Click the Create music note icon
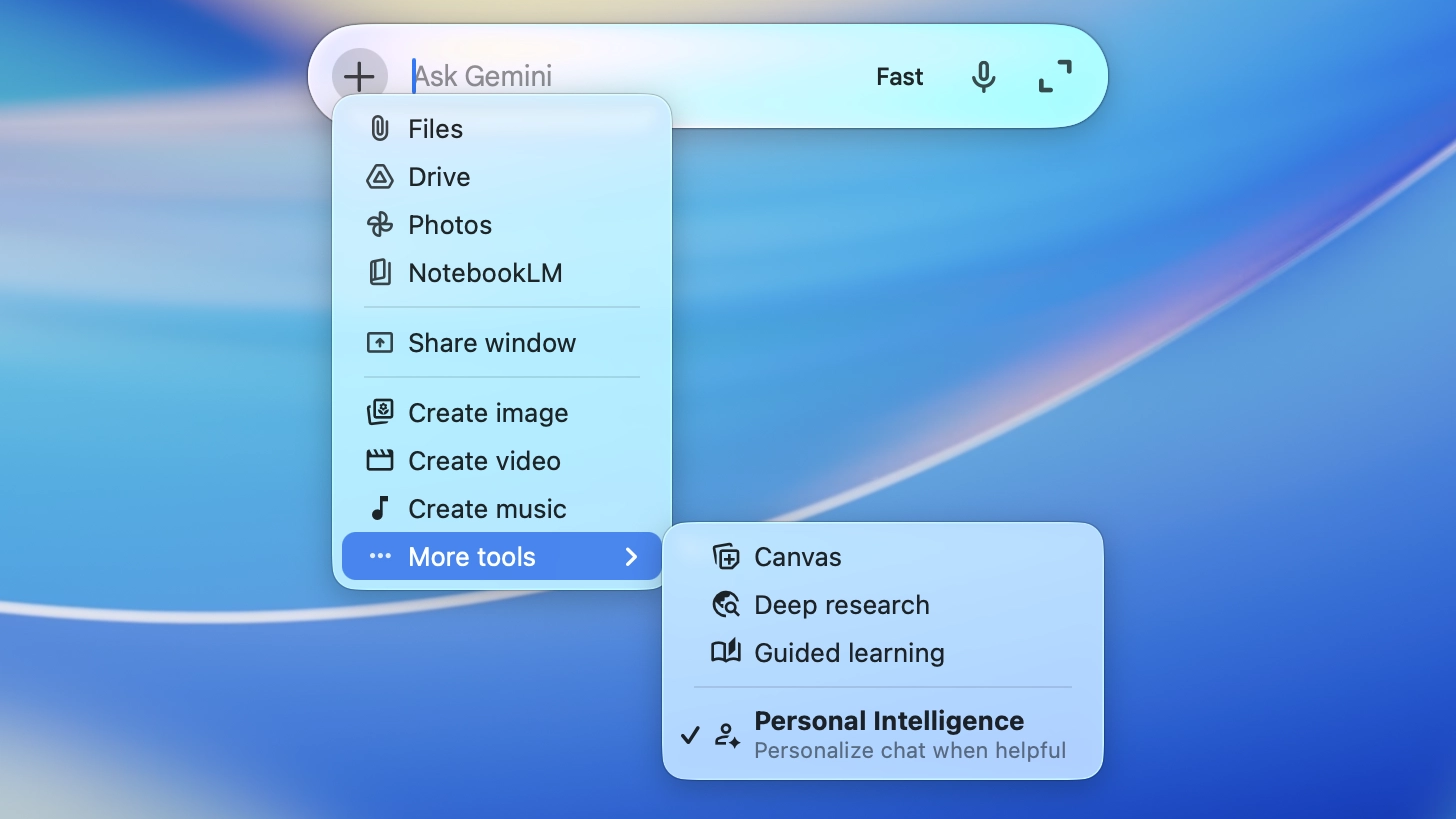 point(380,509)
